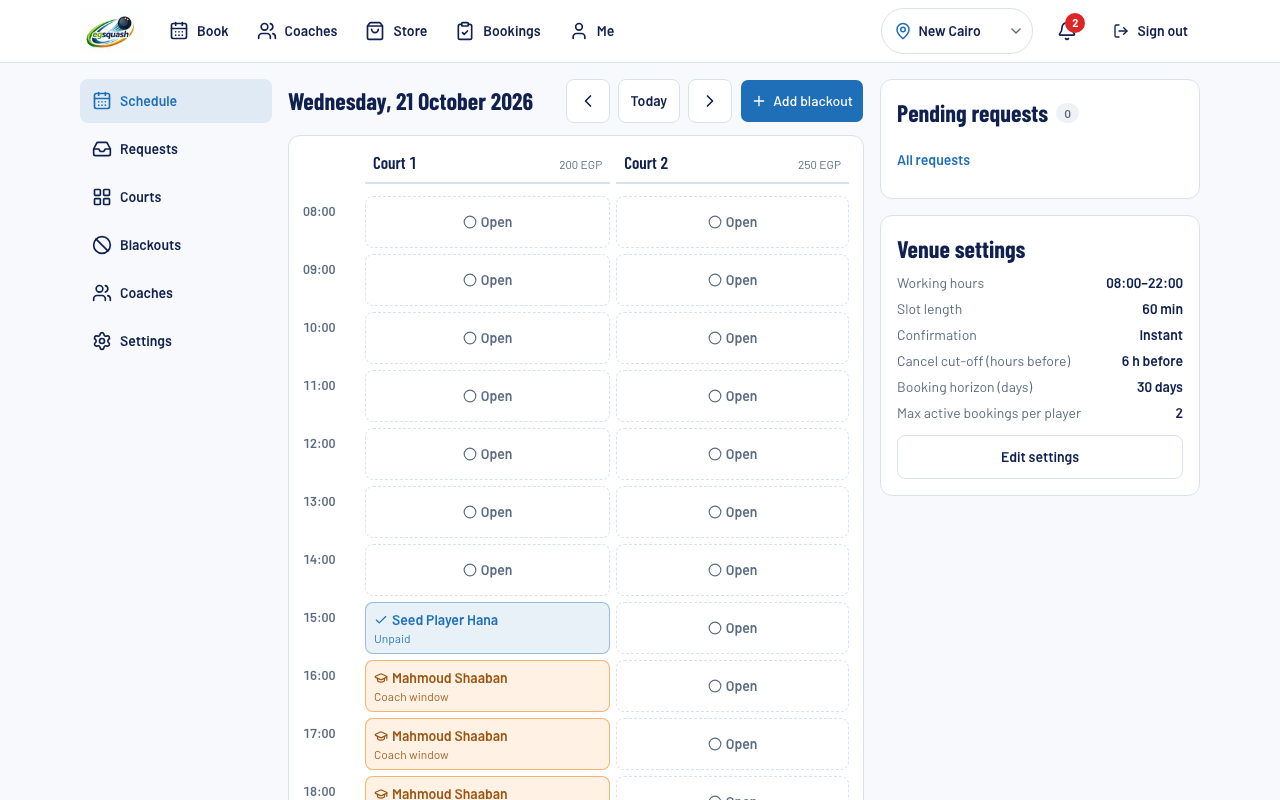Open Seed Player Hana's 15:00 booking

[x=487, y=628]
